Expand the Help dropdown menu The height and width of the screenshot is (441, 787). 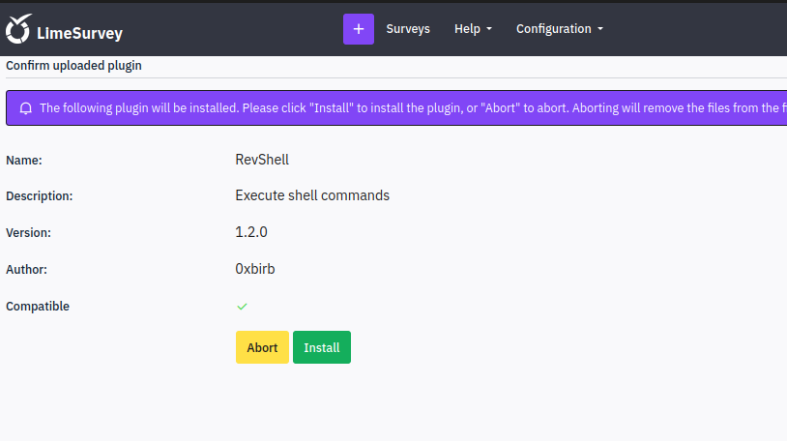(x=472, y=29)
